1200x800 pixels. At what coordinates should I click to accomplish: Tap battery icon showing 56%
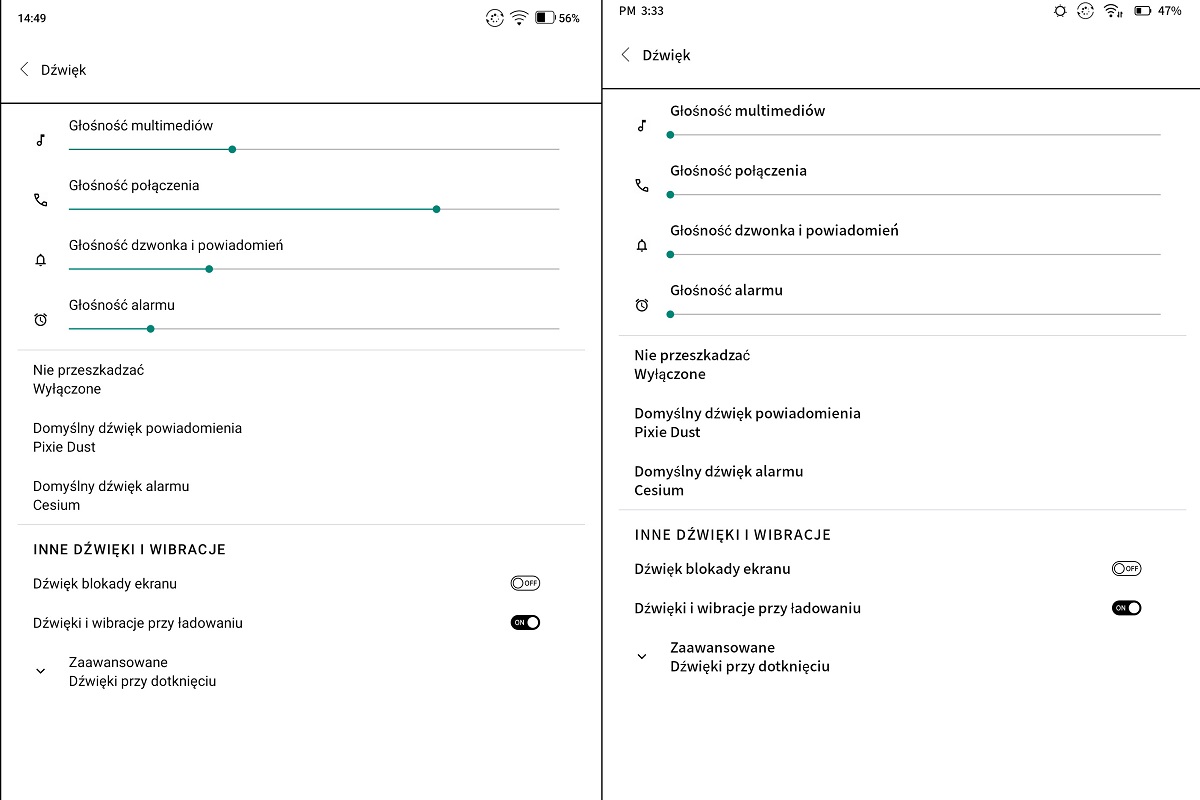point(545,18)
